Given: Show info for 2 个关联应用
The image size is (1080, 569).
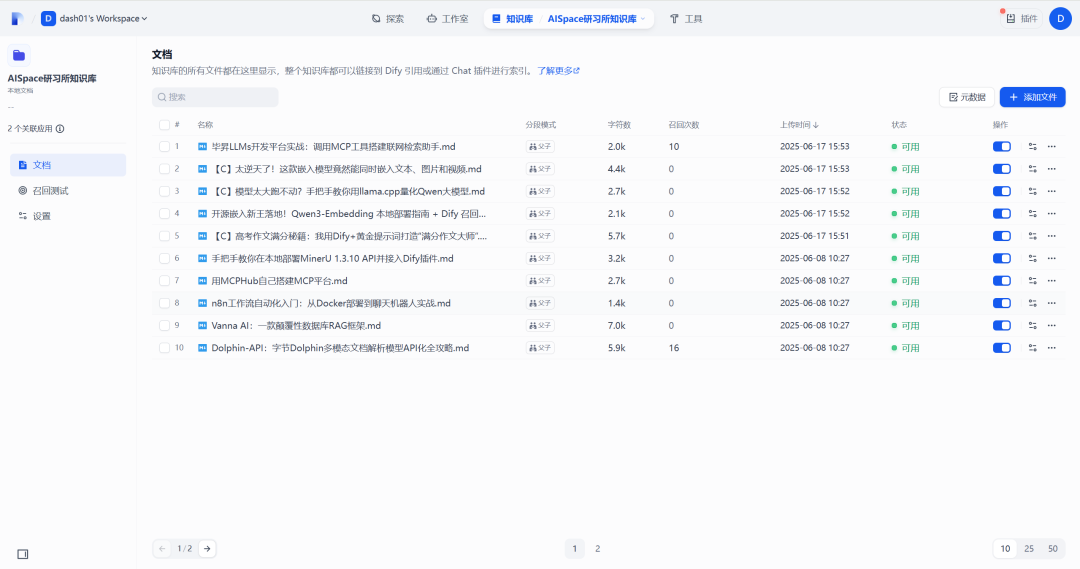Looking at the screenshot, I should tap(60, 129).
